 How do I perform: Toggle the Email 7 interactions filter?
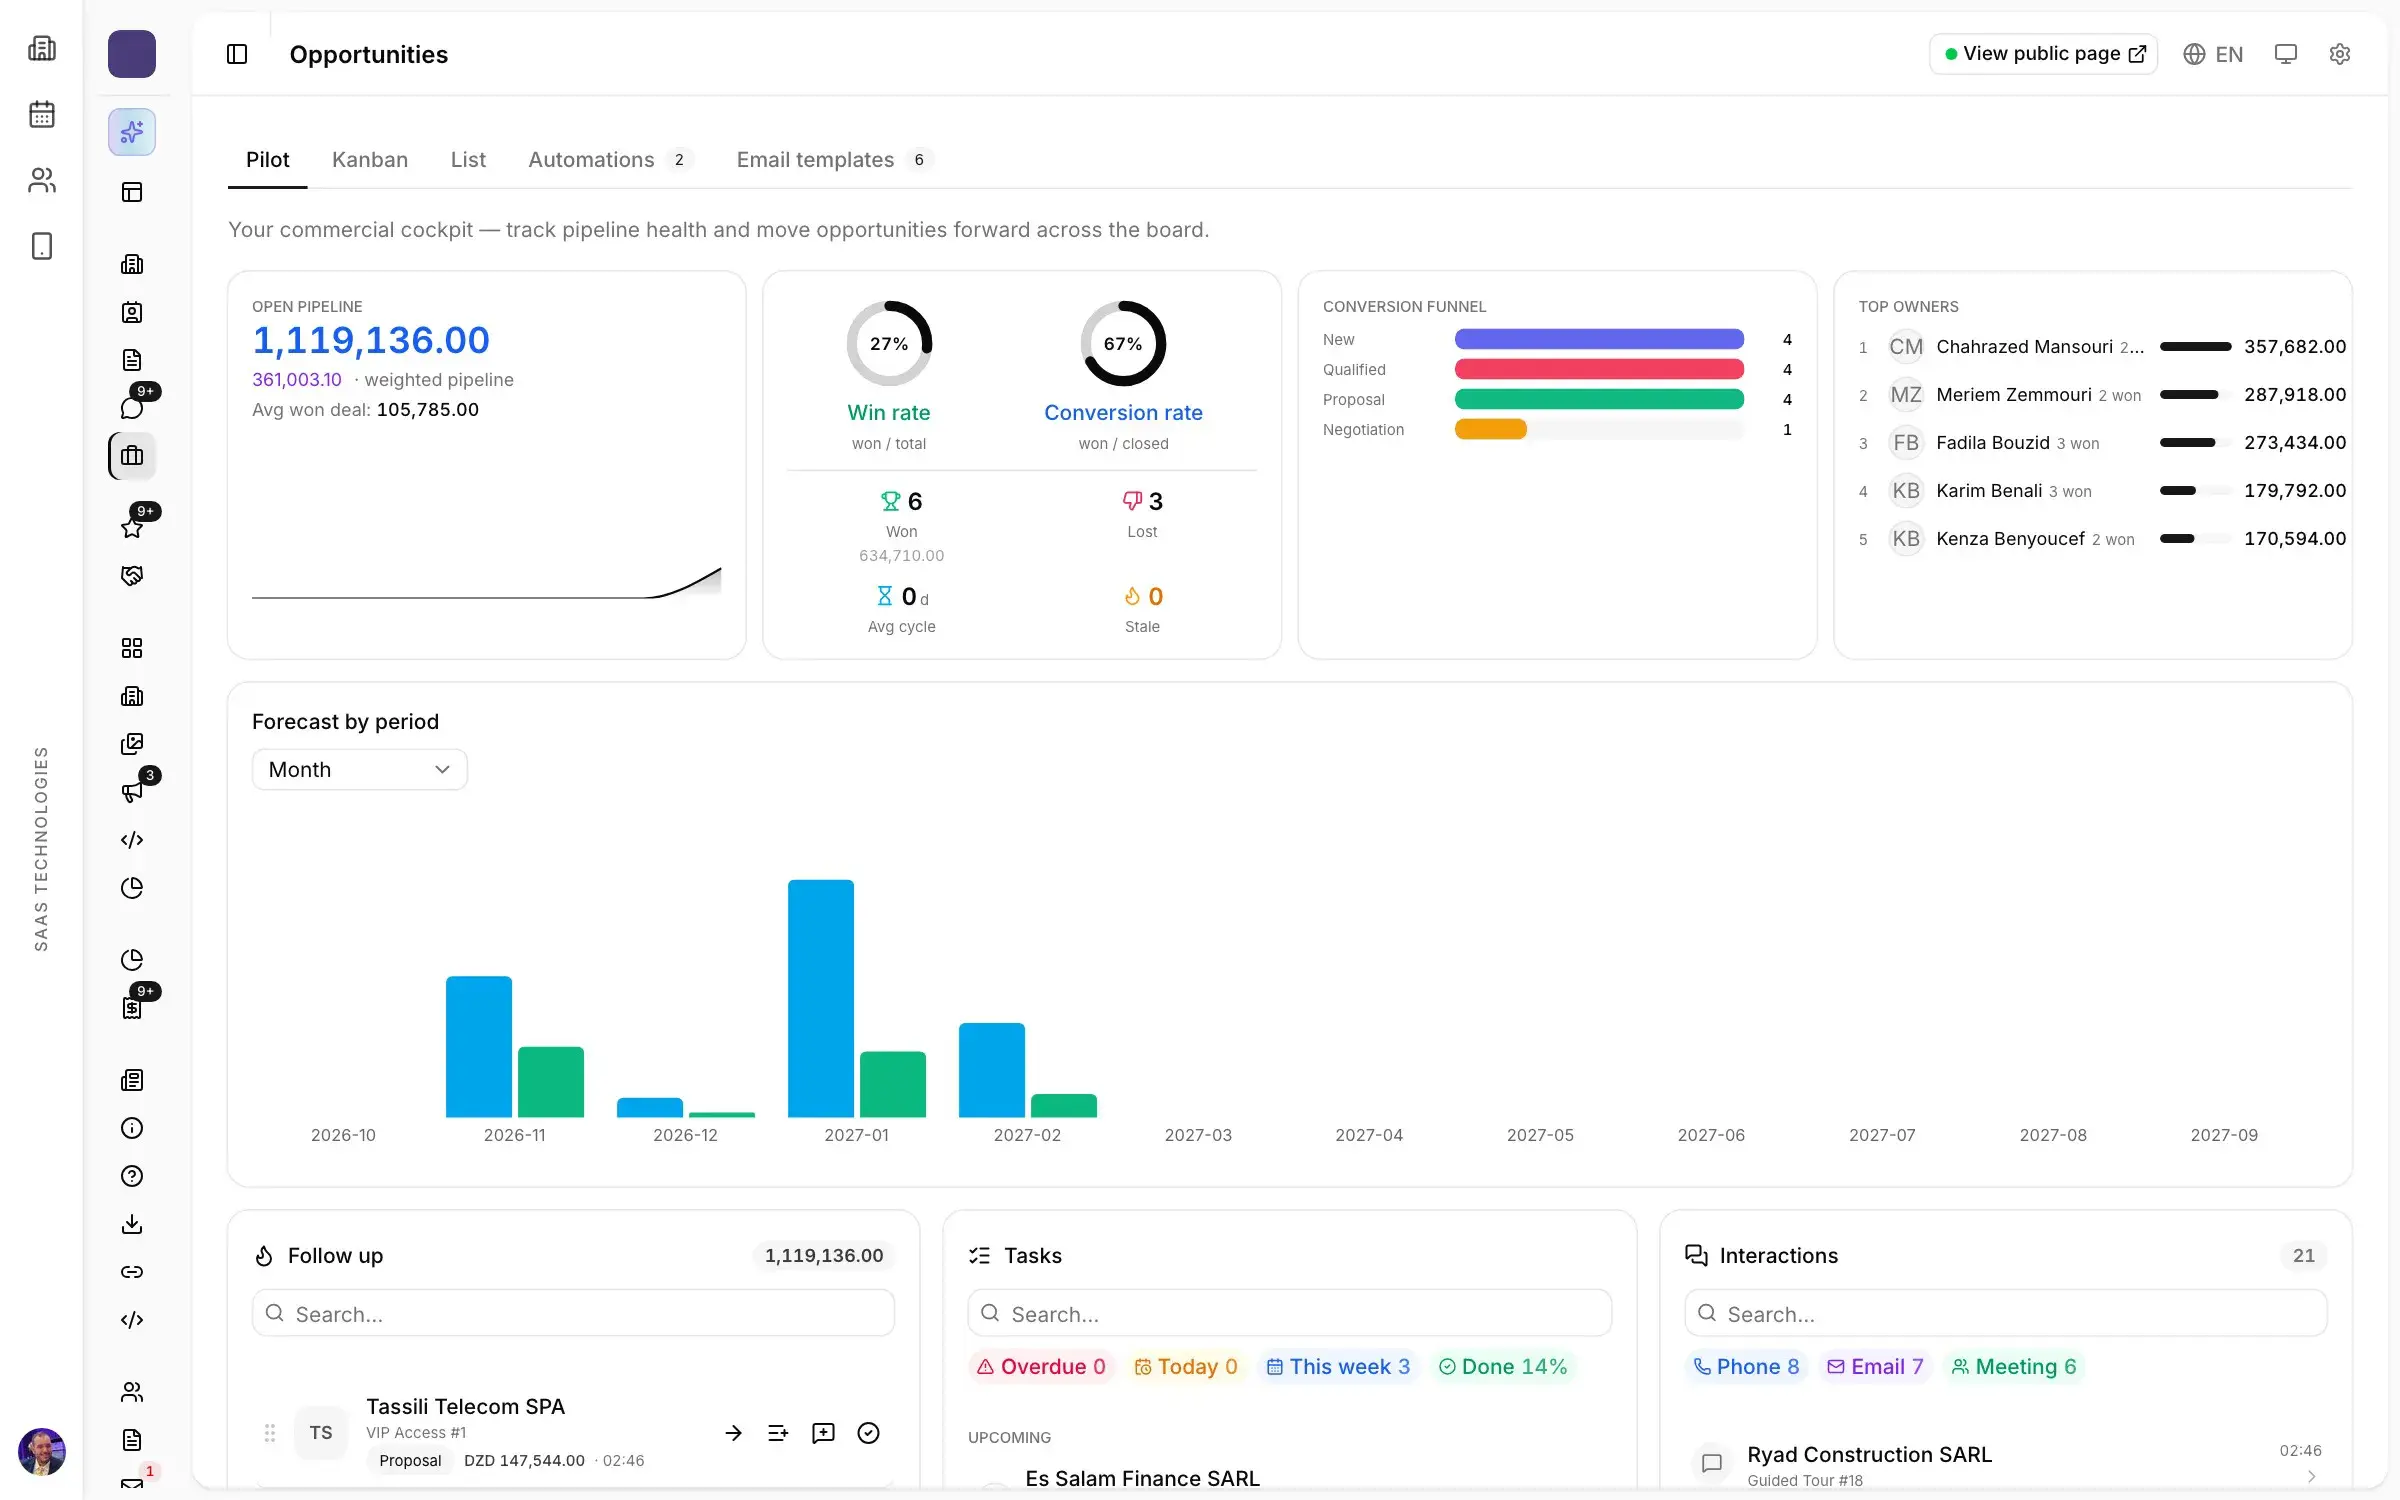[x=1875, y=1367]
